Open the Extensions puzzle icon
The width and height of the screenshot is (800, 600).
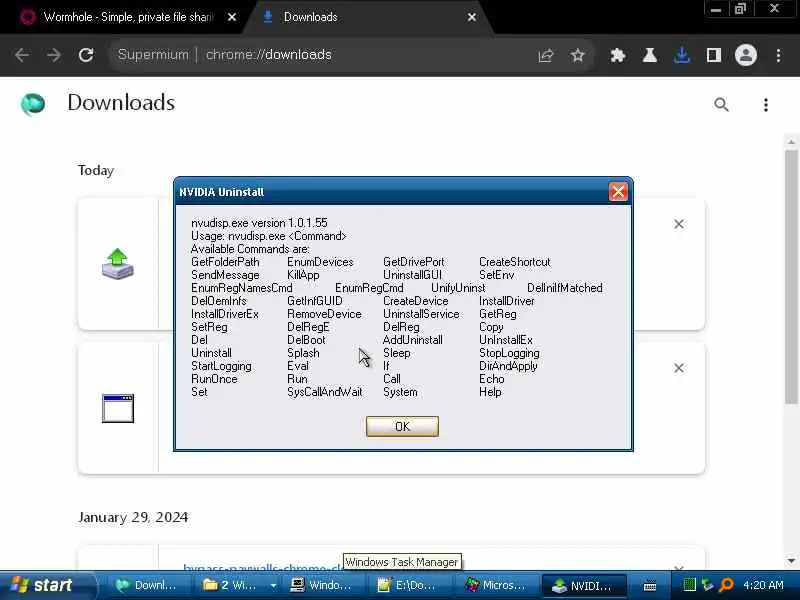[x=618, y=55]
